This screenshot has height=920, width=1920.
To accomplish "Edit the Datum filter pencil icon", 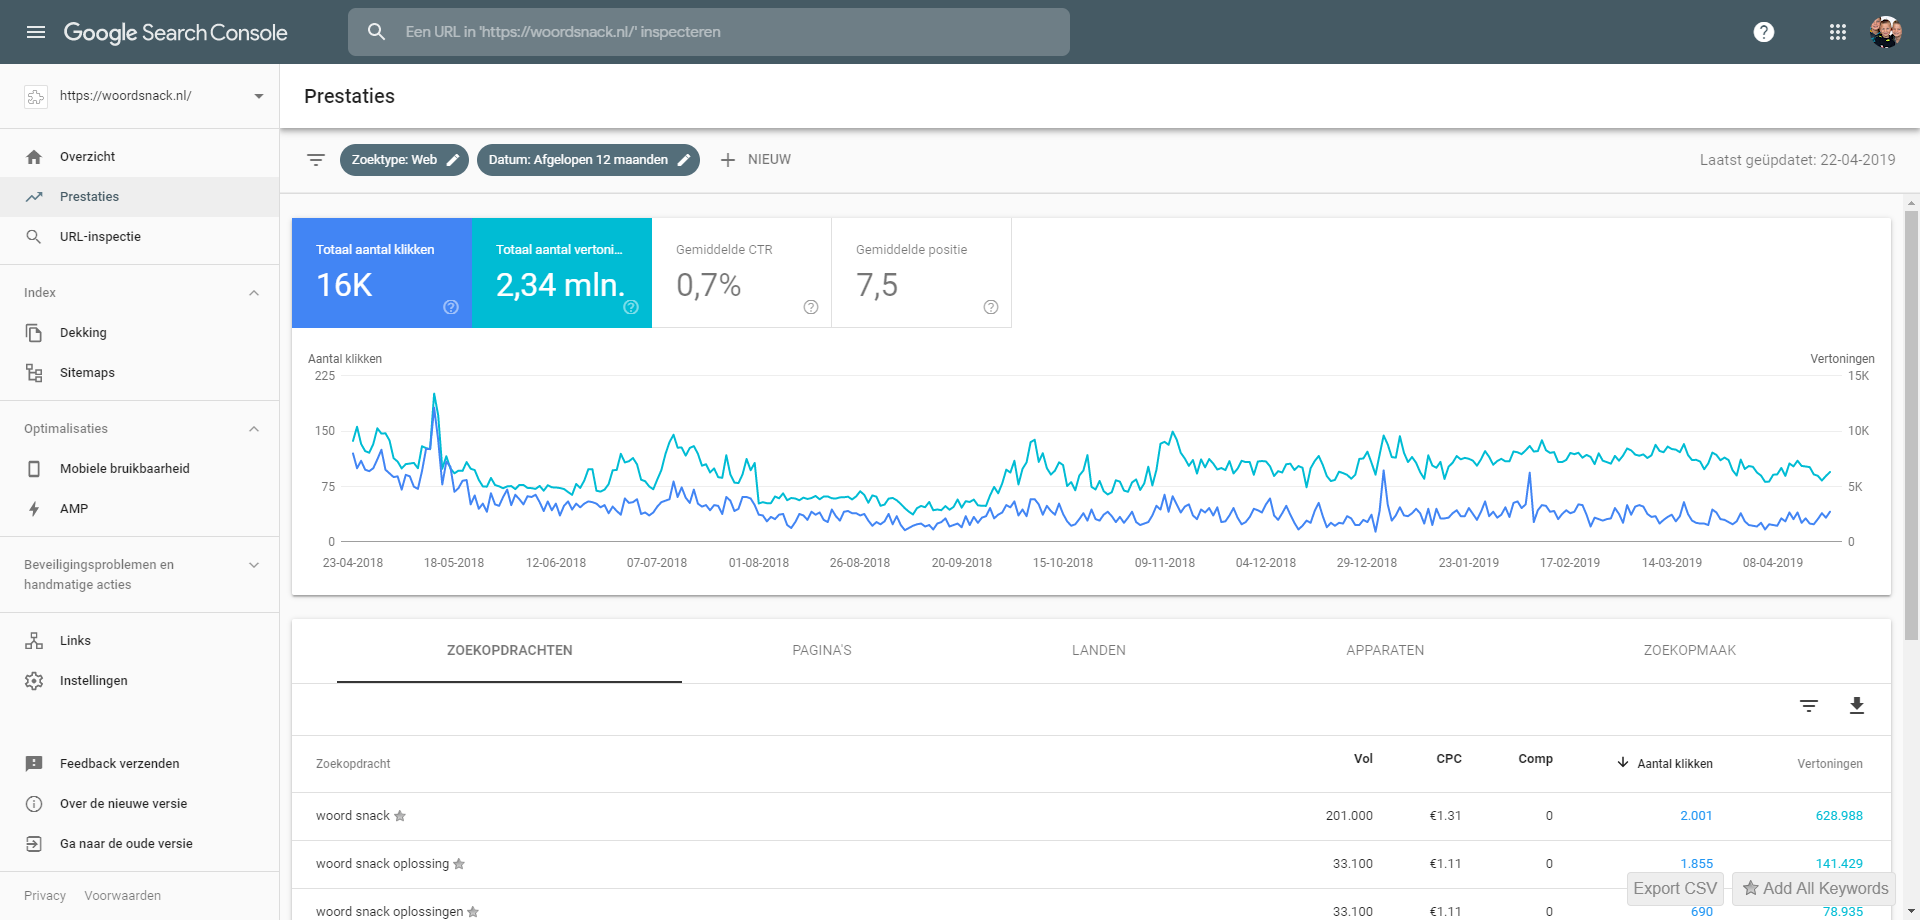I will point(684,160).
